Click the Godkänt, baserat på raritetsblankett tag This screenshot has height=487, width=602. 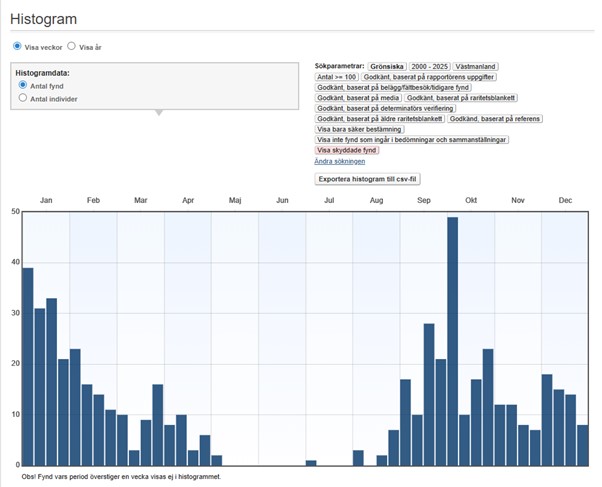point(461,98)
